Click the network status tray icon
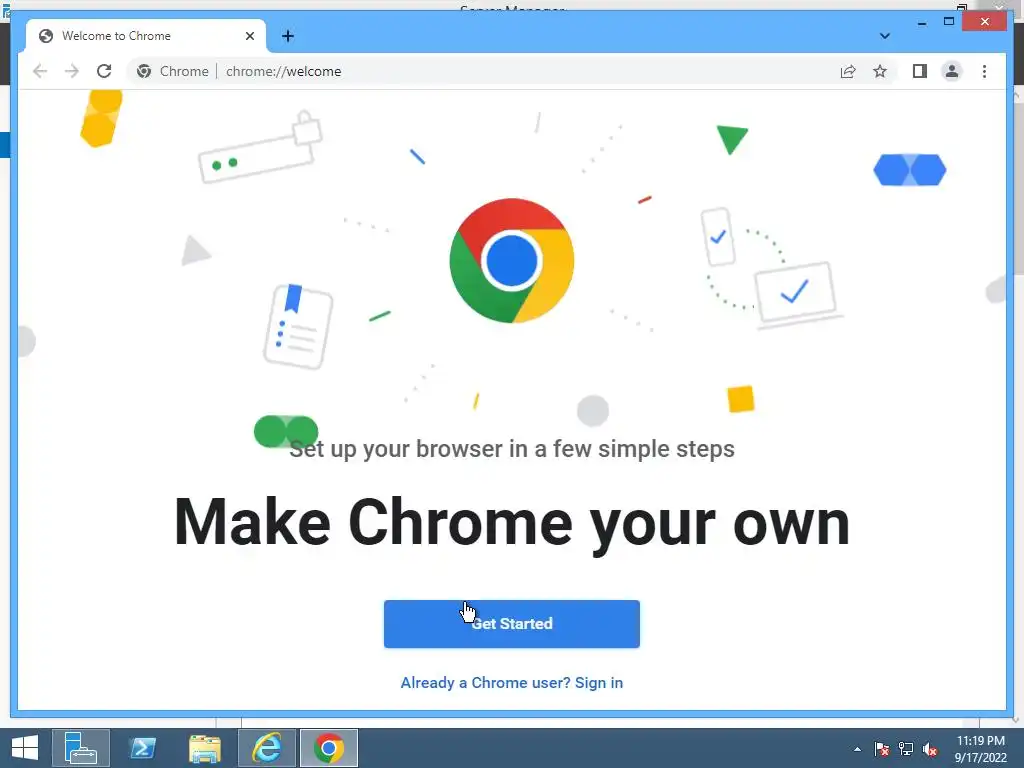The height and width of the screenshot is (768, 1024). tap(906, 749)
